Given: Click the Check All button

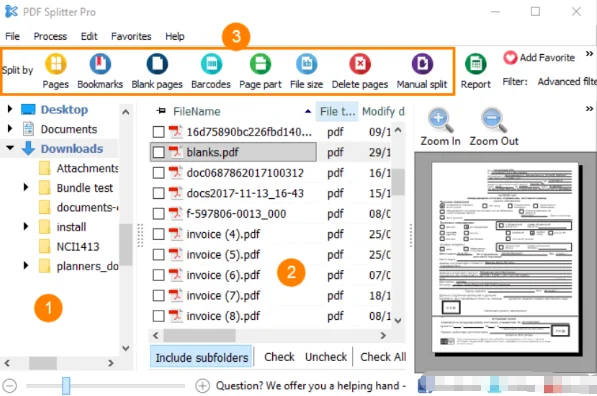Looking at the screenshot, I should 383,357.
